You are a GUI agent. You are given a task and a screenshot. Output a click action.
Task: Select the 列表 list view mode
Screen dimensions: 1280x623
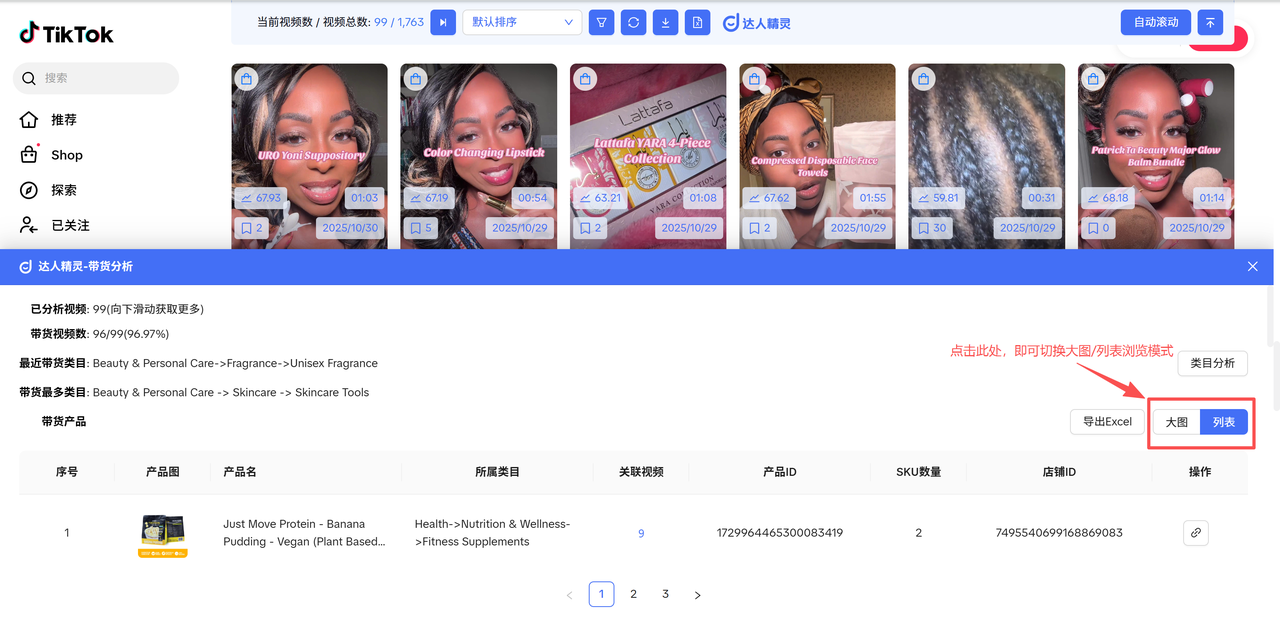click(1223, 422)
